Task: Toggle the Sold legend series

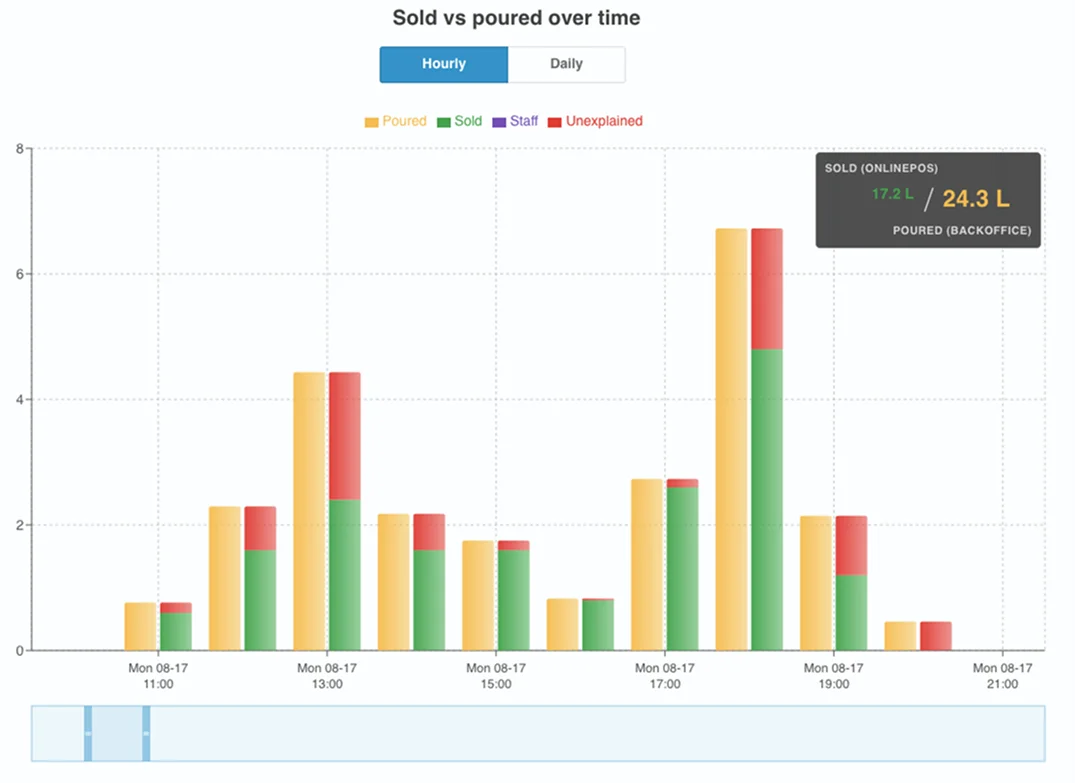Action: click(459, 121)
